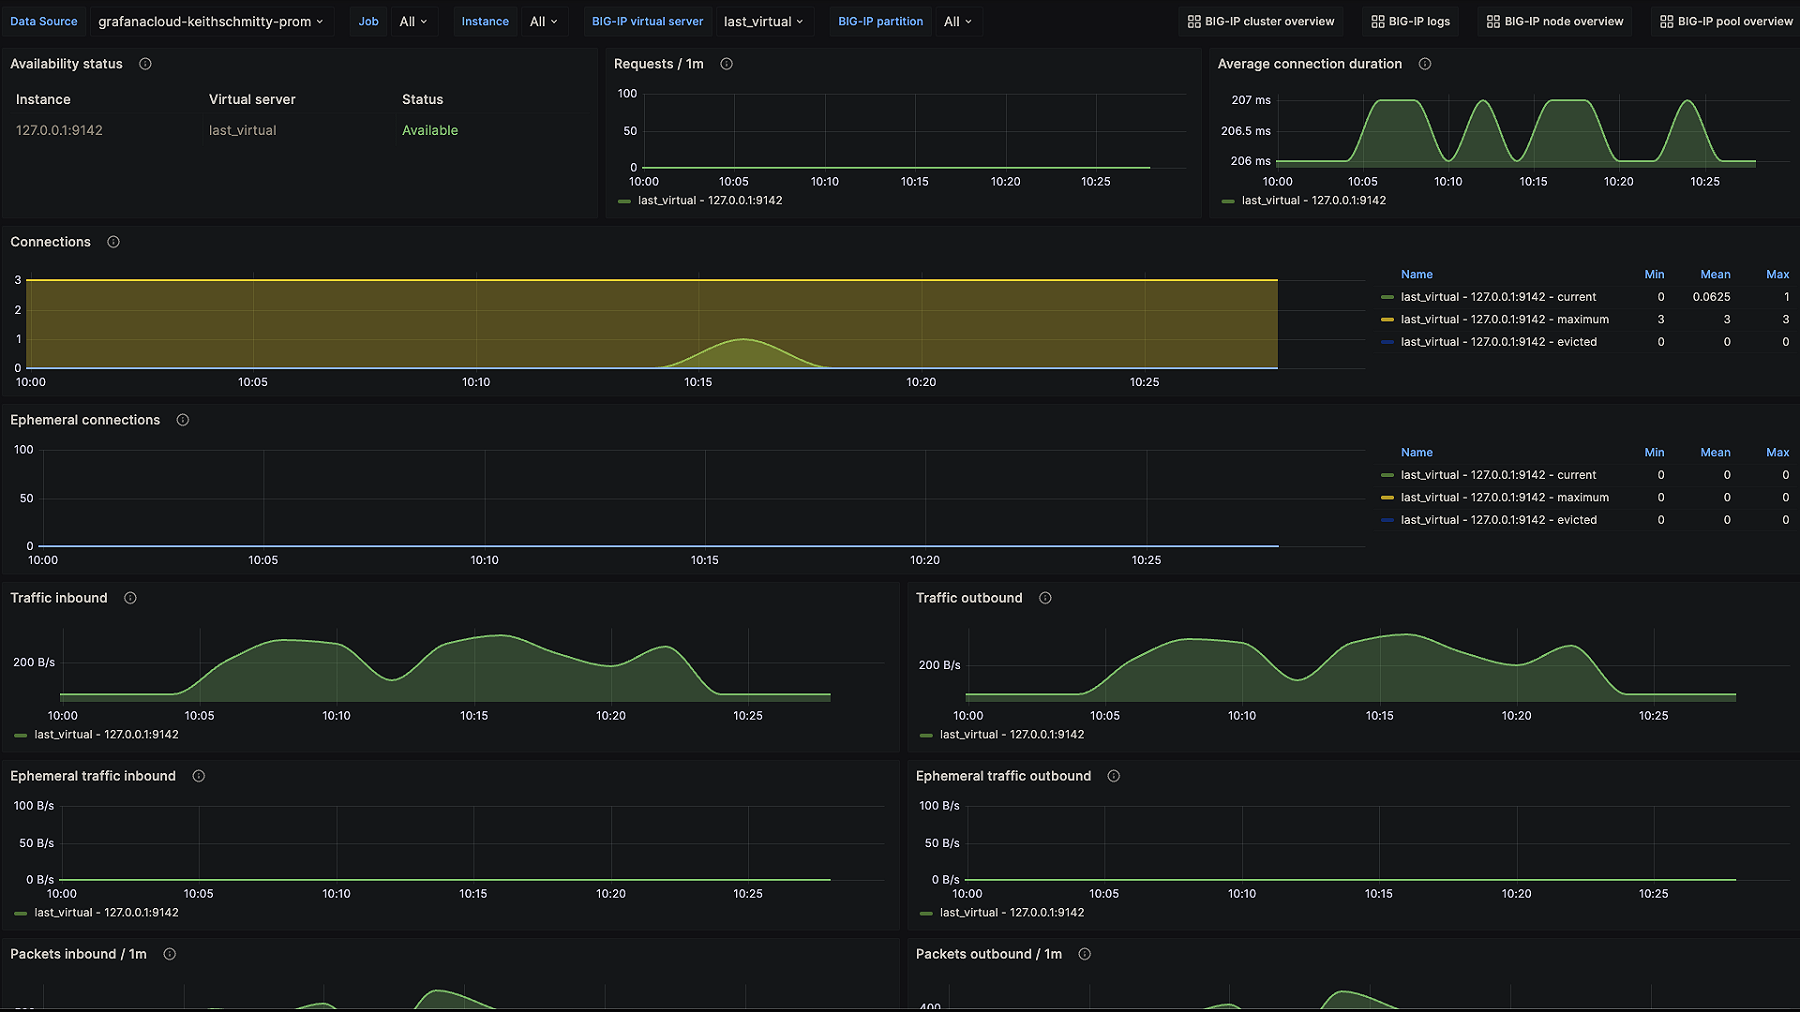Click the Connections panel info icon
Viewport: 1800px width, 1012px height.
[x=113, y=241]
